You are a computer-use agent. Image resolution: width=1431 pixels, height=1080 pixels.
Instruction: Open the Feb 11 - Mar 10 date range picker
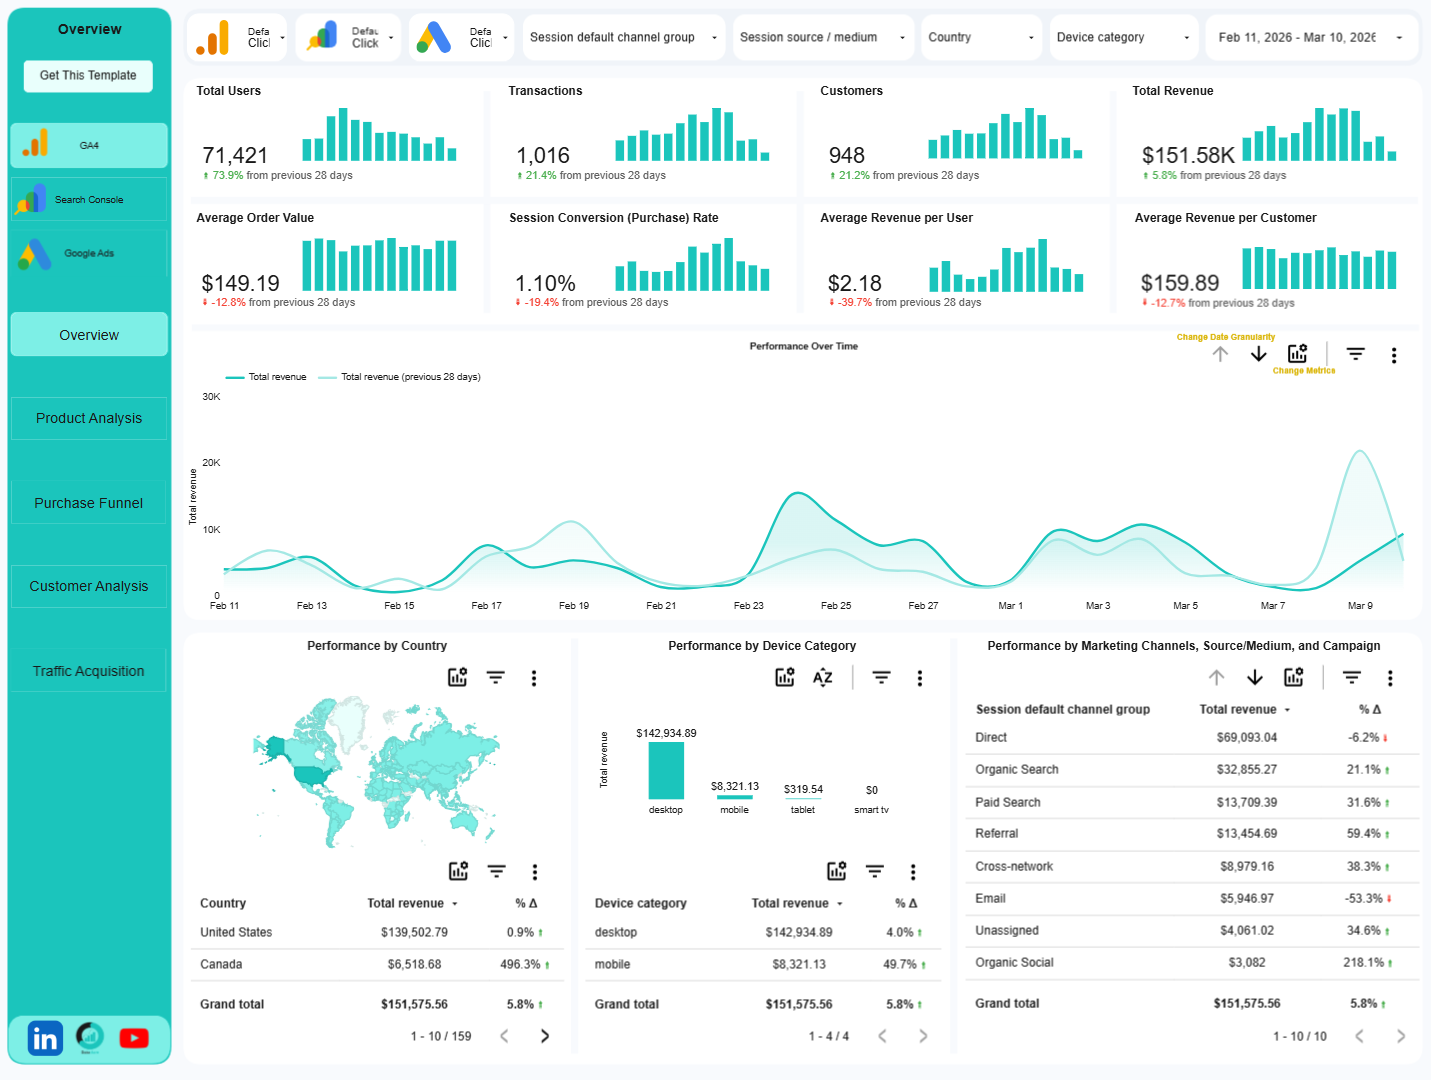[1310, 37]
